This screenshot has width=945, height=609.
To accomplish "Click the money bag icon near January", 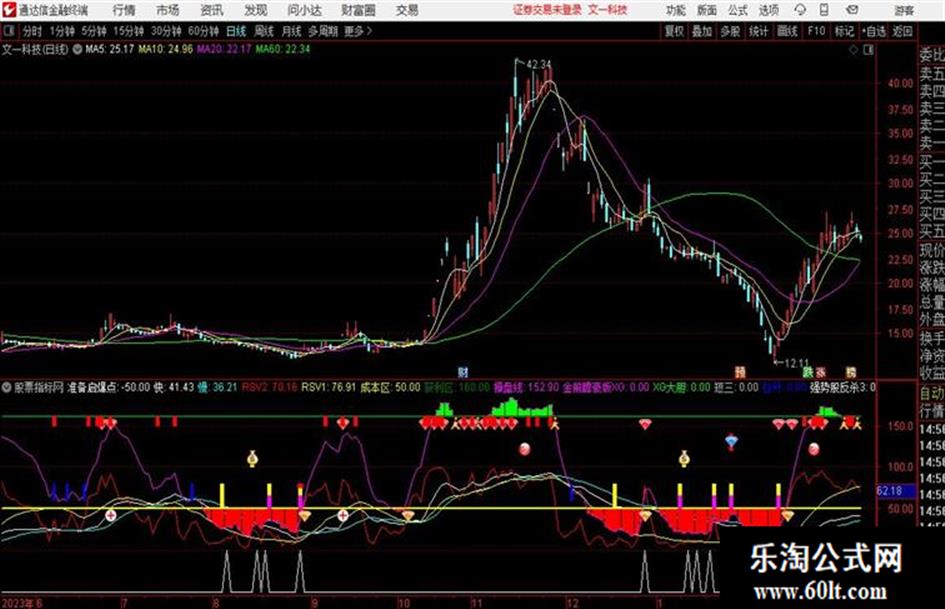I will pyautogui.click(x=683, y=459).
